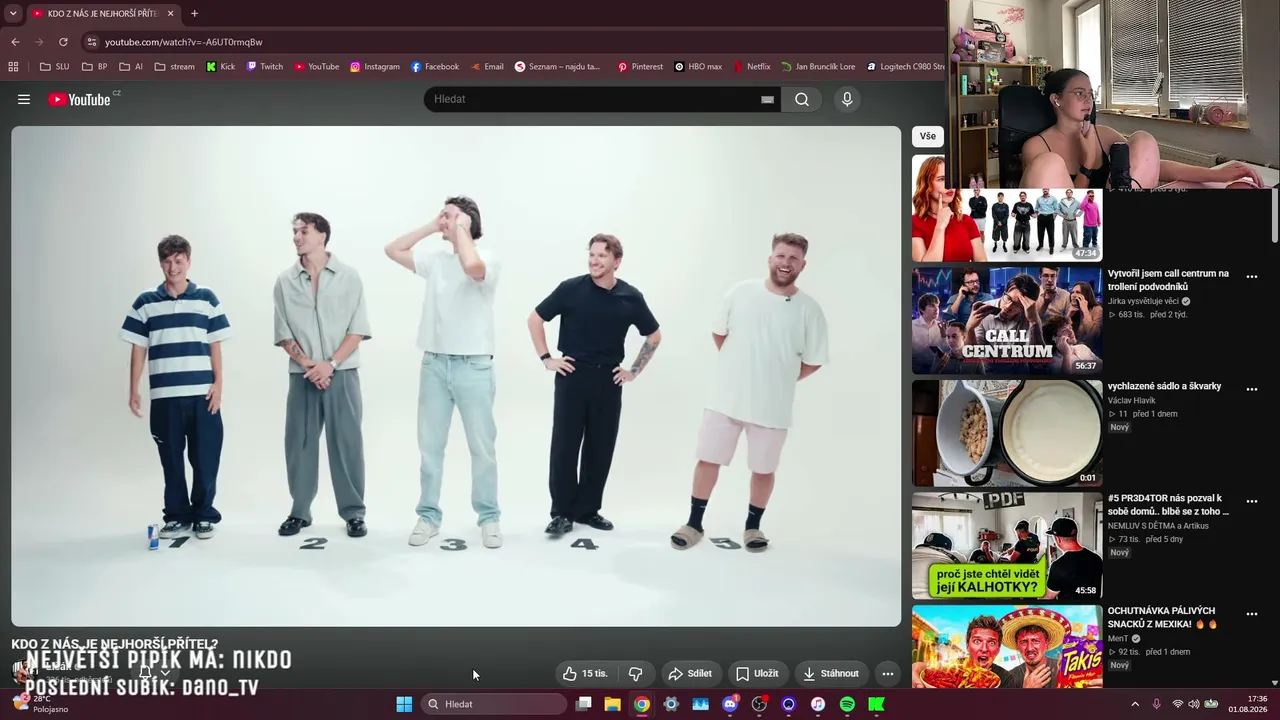
Task: Open the on-screen keyboard icon in search
Action: tap(767, 99)
